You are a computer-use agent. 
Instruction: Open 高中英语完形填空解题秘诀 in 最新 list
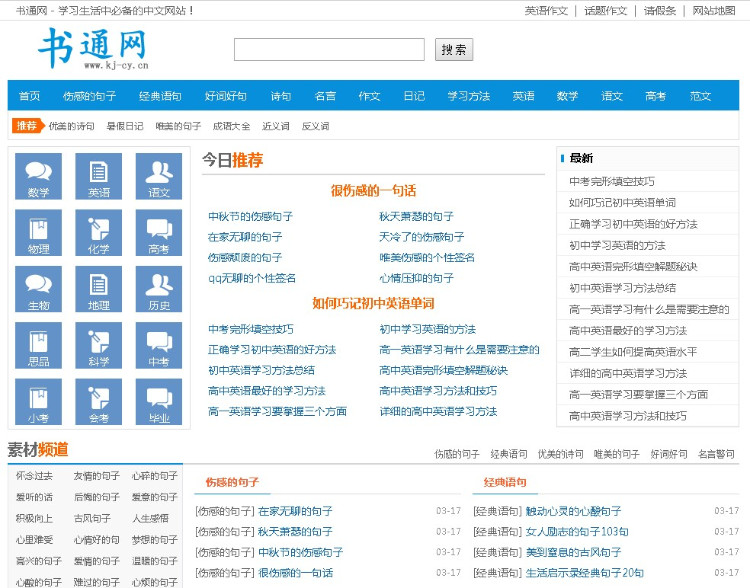633,266
